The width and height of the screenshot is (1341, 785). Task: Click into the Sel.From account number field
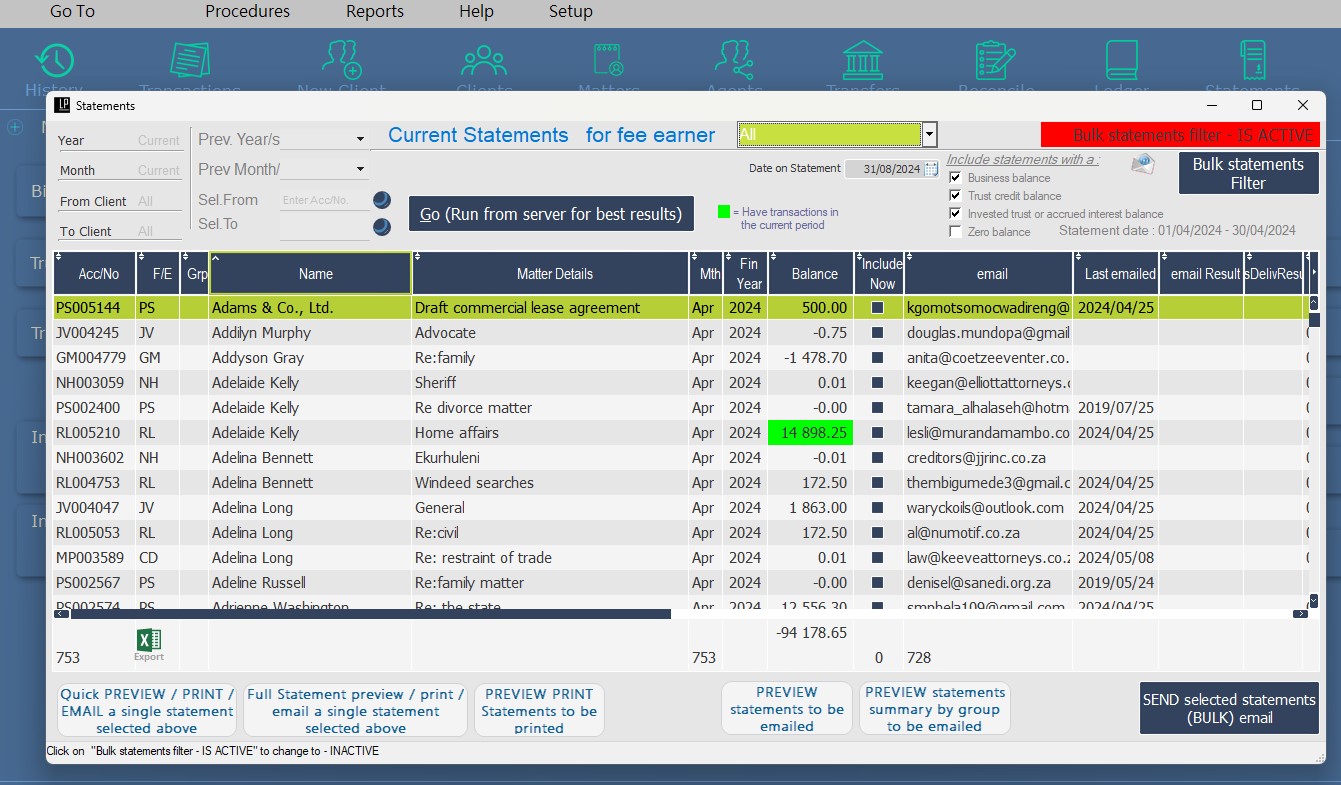coord(323,201)
